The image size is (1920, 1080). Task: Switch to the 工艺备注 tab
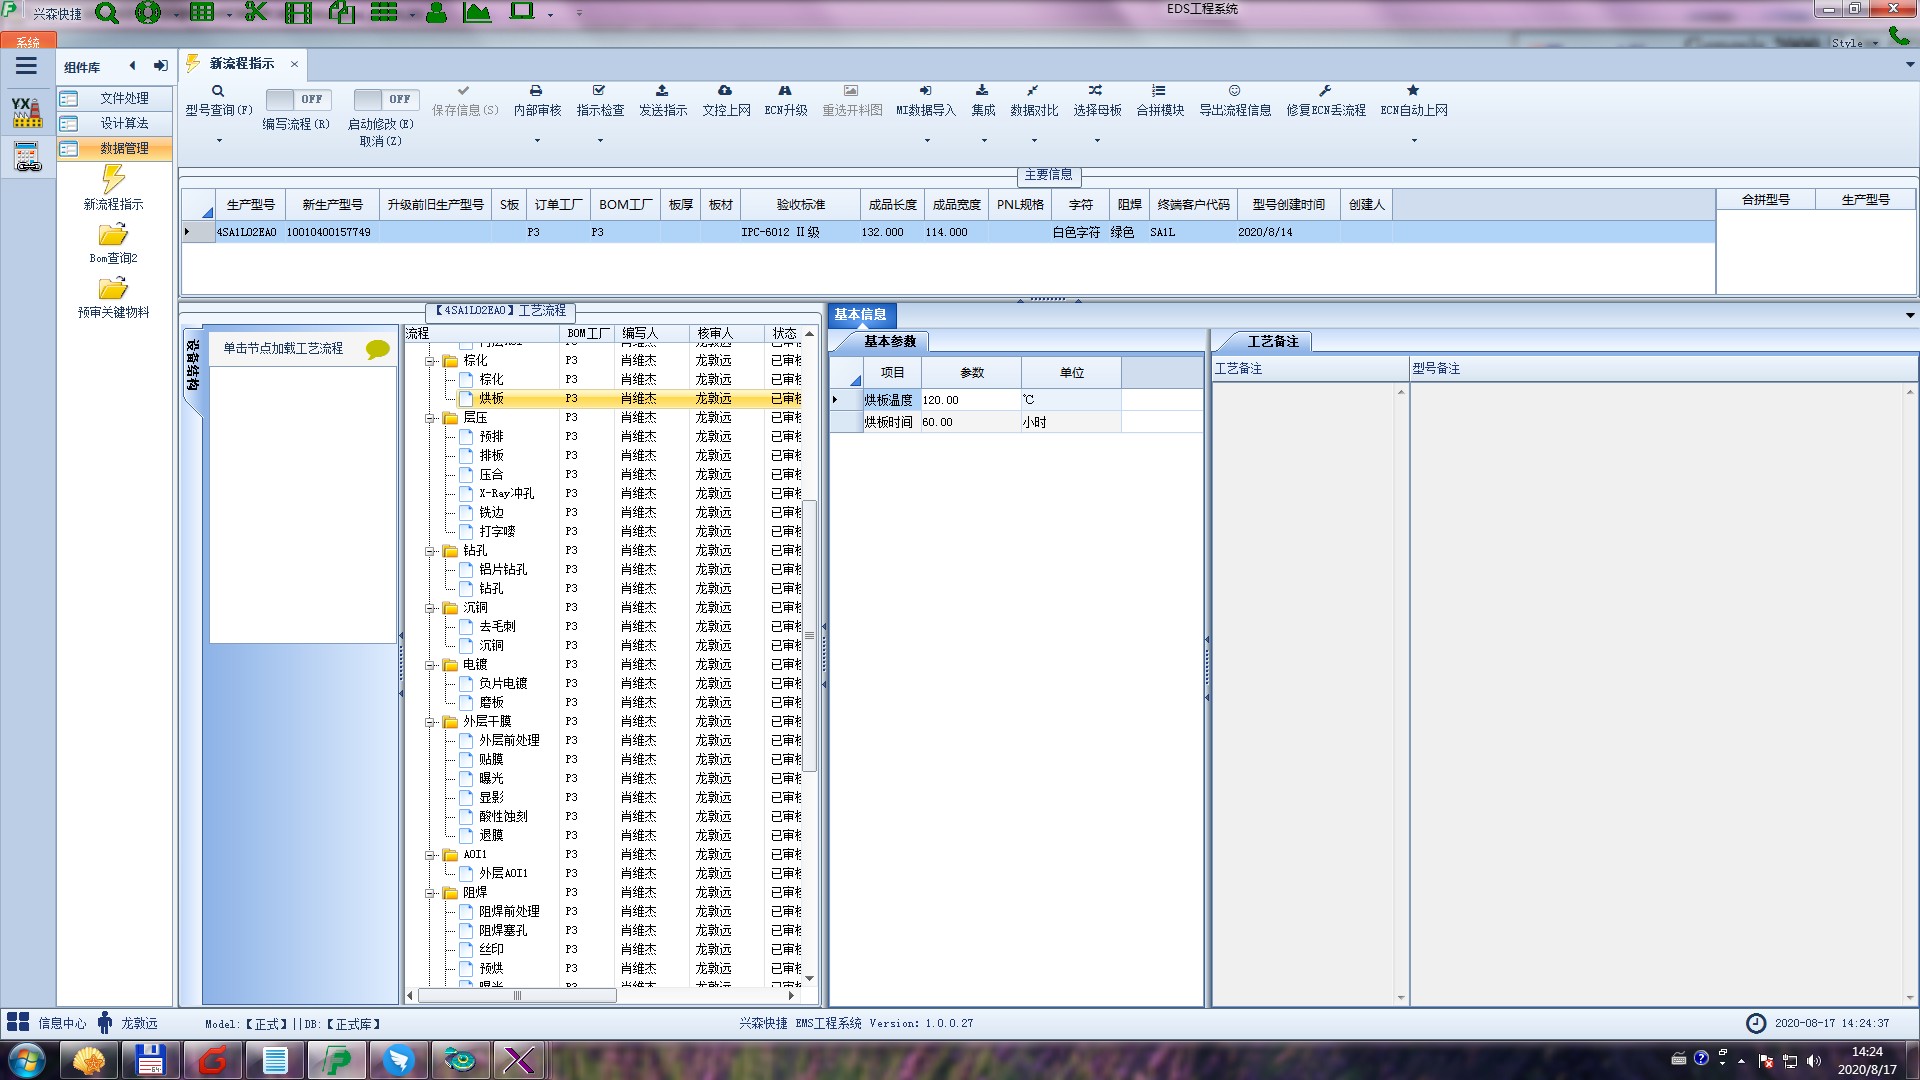point(1271,342)
